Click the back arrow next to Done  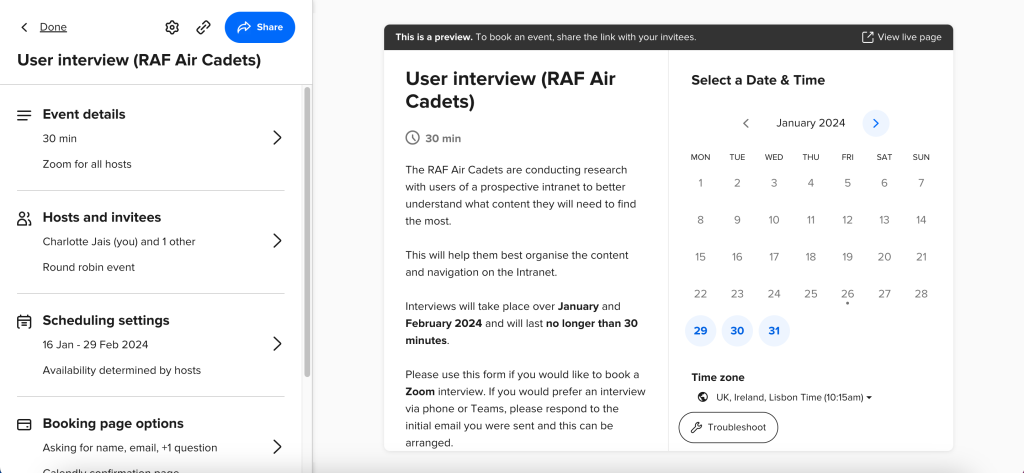(x=24, y=27)
